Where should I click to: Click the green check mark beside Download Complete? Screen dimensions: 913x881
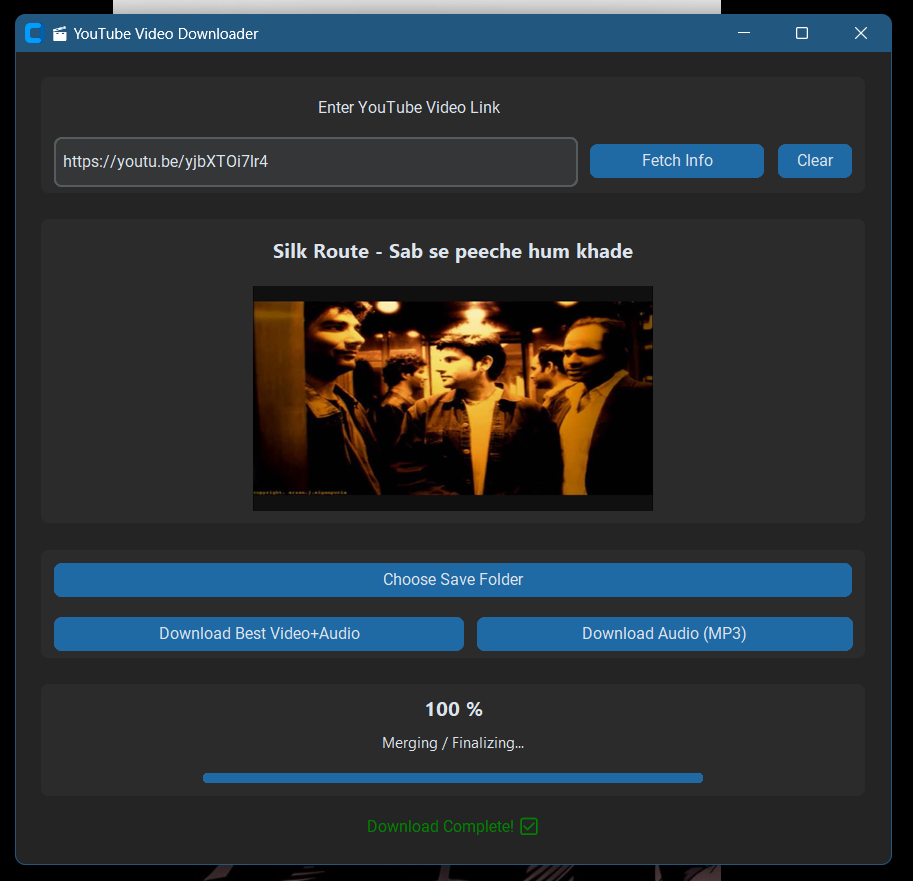click(529, 826)
